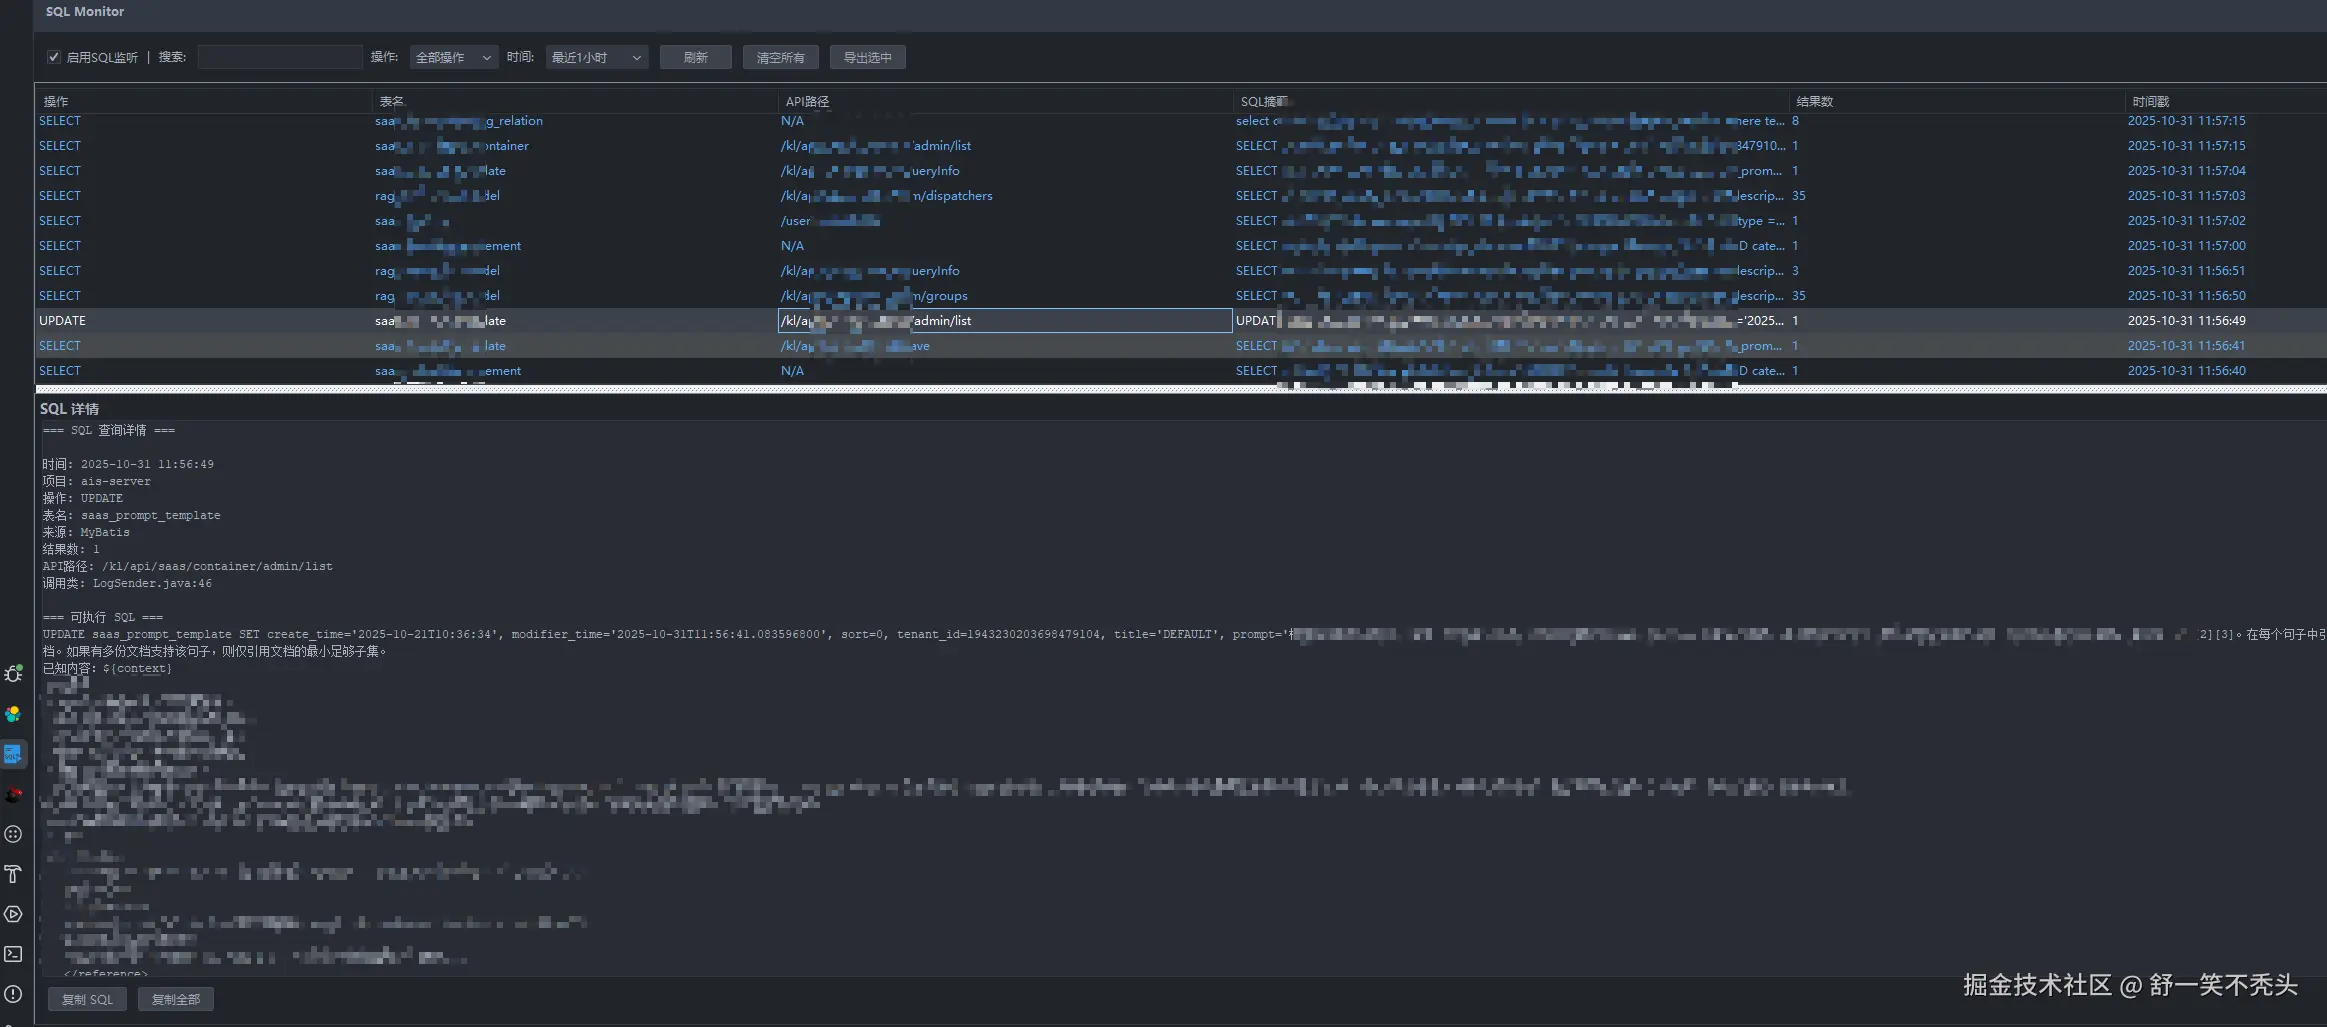
Task: Select the row timestamped 2025-10-31 11:57:00
Action: [x=1180, y=246]
